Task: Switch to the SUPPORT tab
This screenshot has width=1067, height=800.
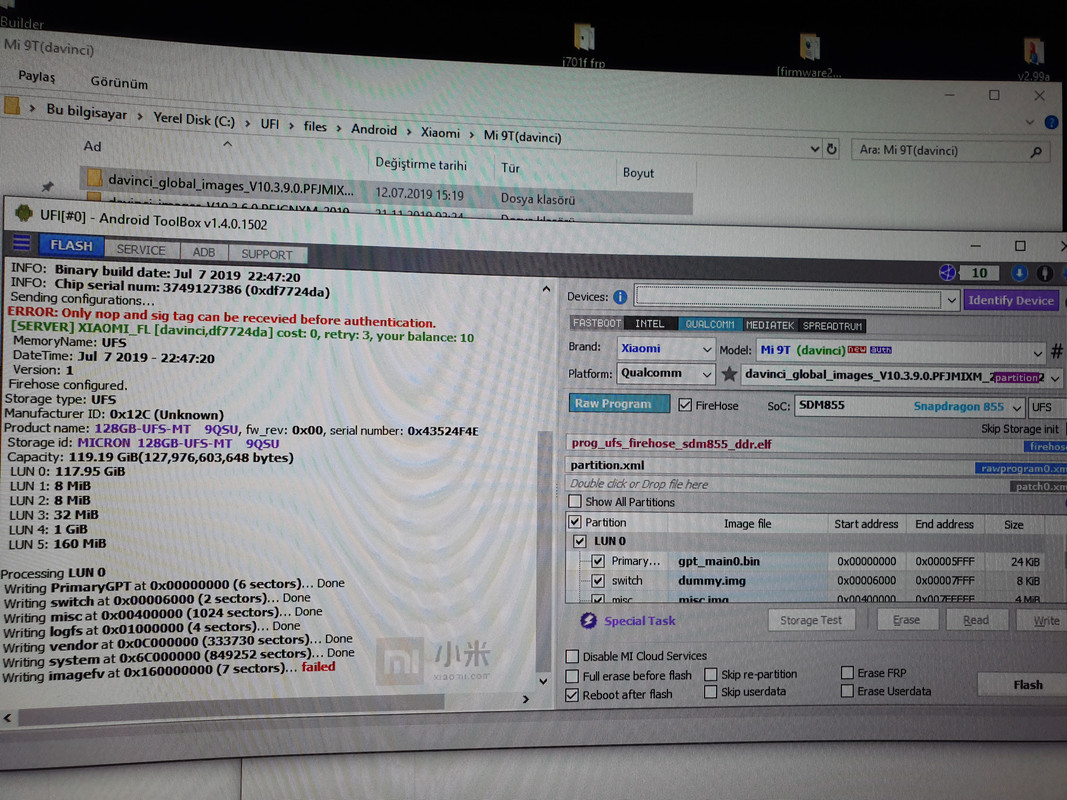Action: 267,254
